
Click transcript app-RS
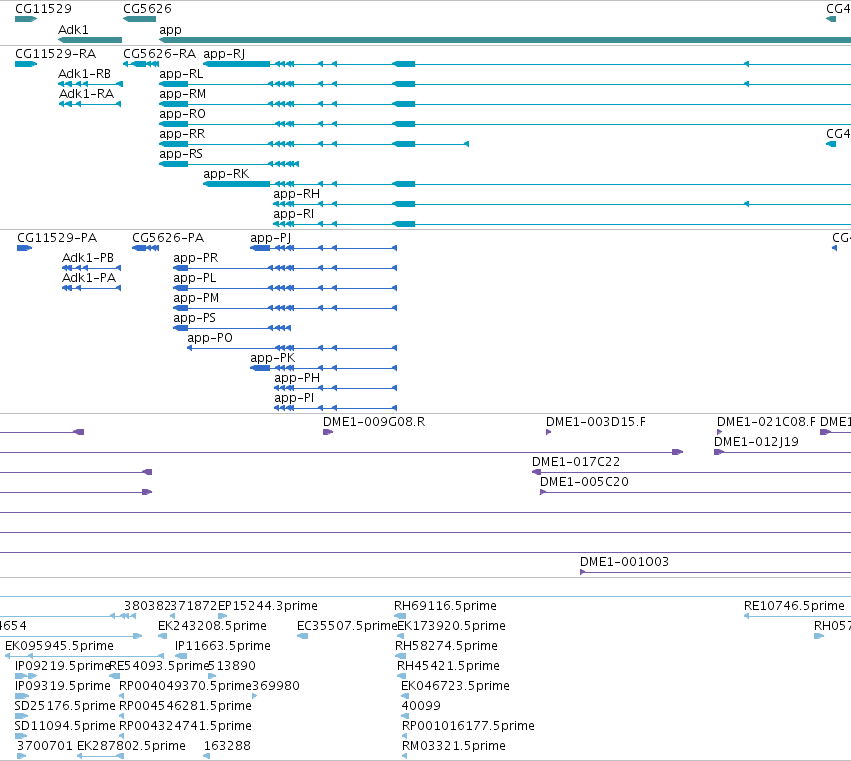tap(229, 164)
